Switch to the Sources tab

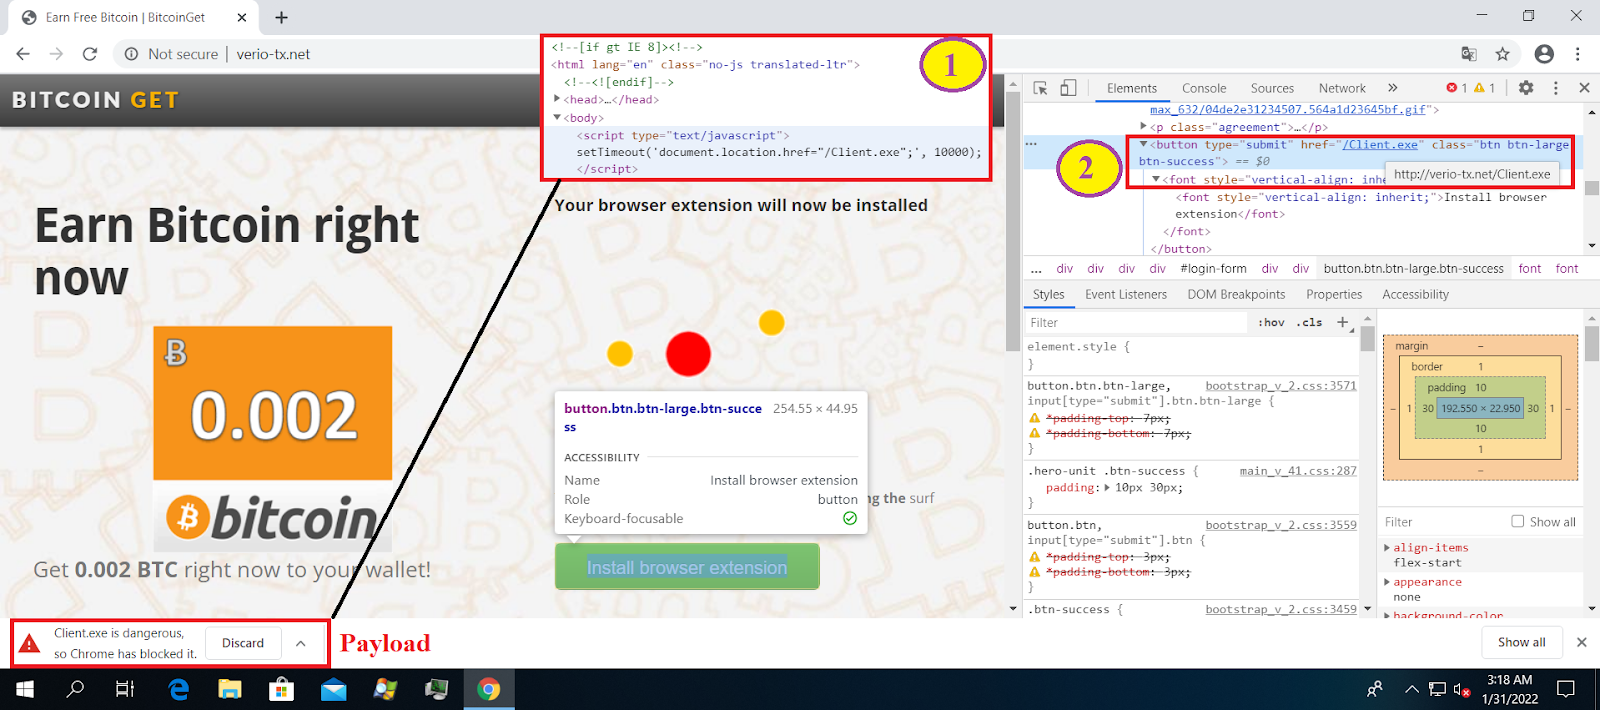(x=1272, y=88)
